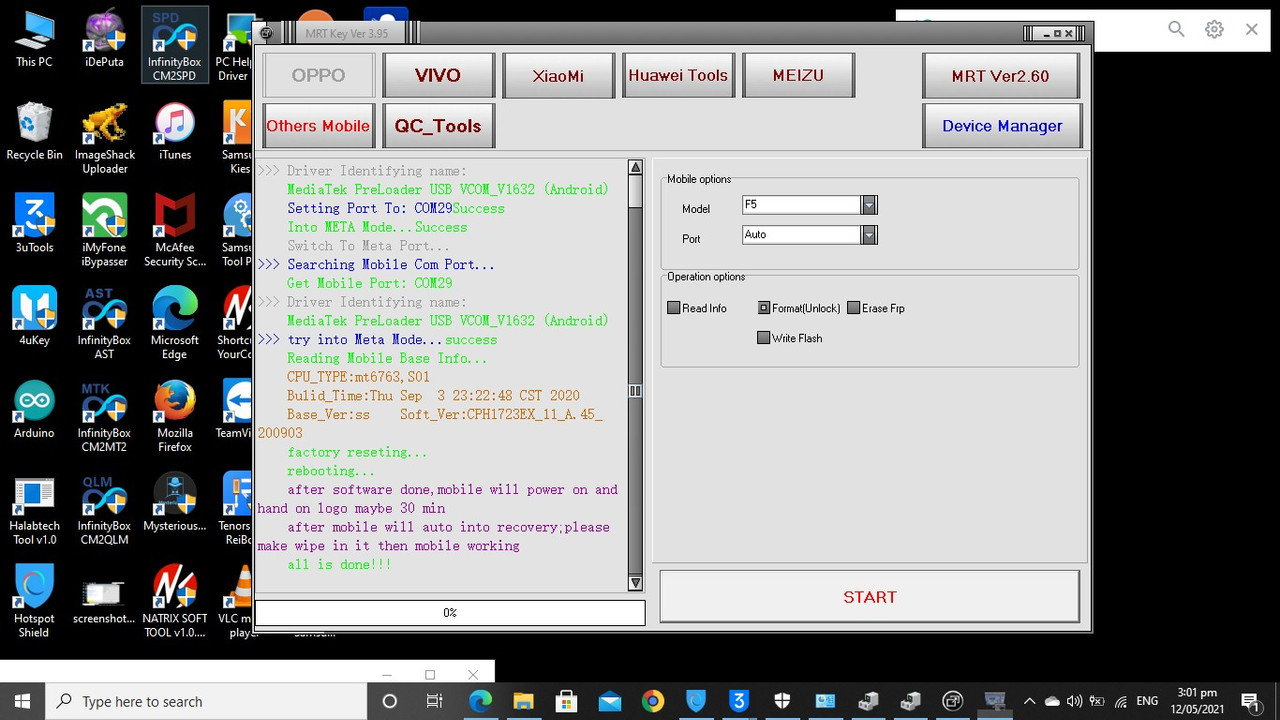This screenshot has height=720, width=1280.
Task: Launch 4uKey desktop shortcut
Action: pyautogui.click(x=34, y=316)
